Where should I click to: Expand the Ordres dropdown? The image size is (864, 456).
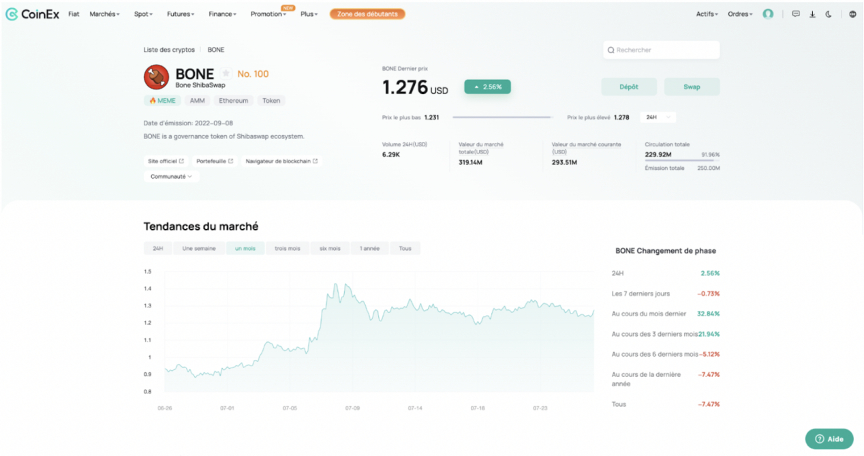pyautogui.click(x=739, y=14)
